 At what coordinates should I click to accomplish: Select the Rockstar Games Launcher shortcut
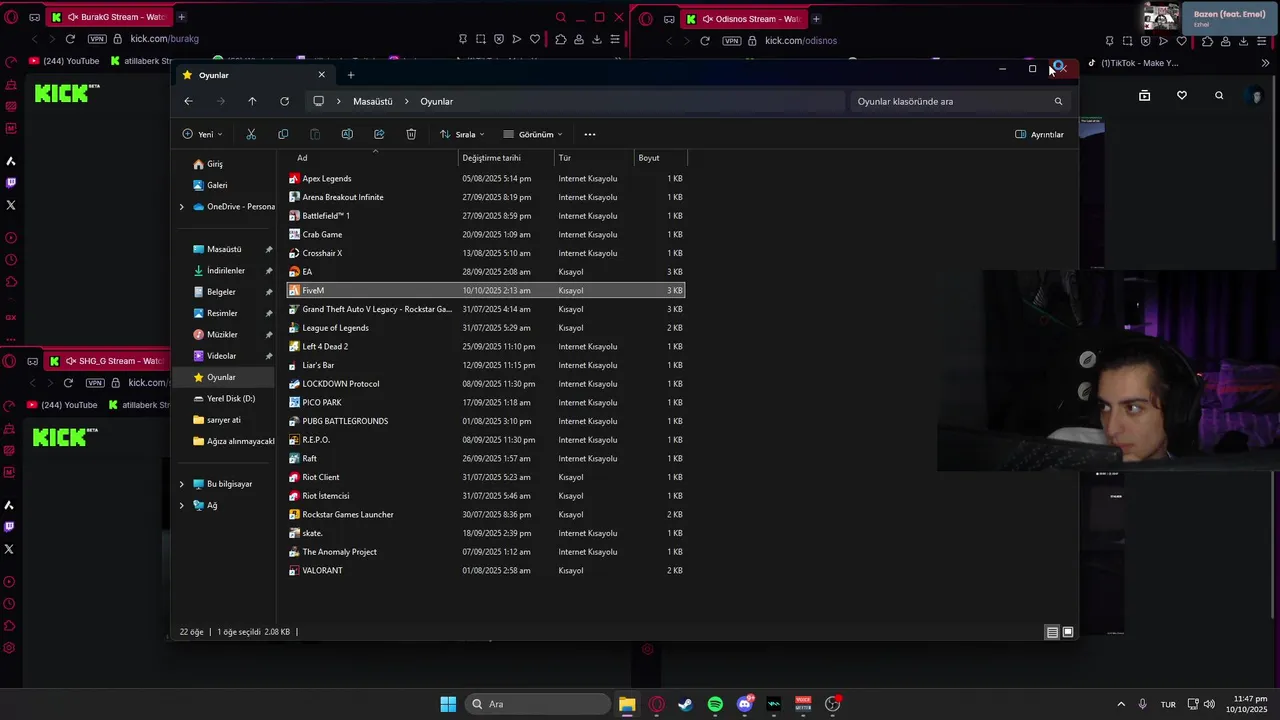[x=486, y=514]
